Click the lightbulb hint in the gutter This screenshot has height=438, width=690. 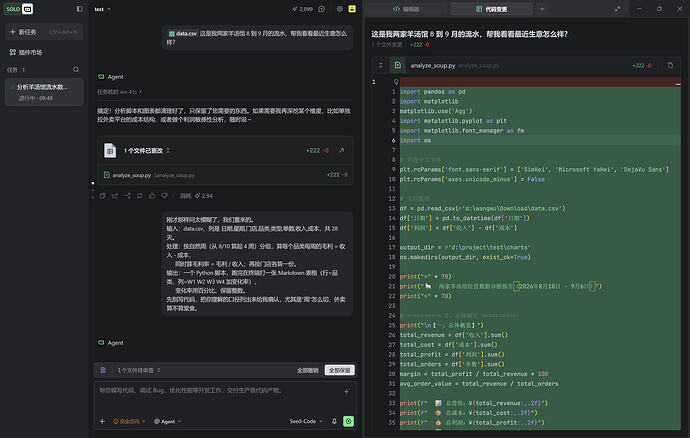(x=396, y=82)
